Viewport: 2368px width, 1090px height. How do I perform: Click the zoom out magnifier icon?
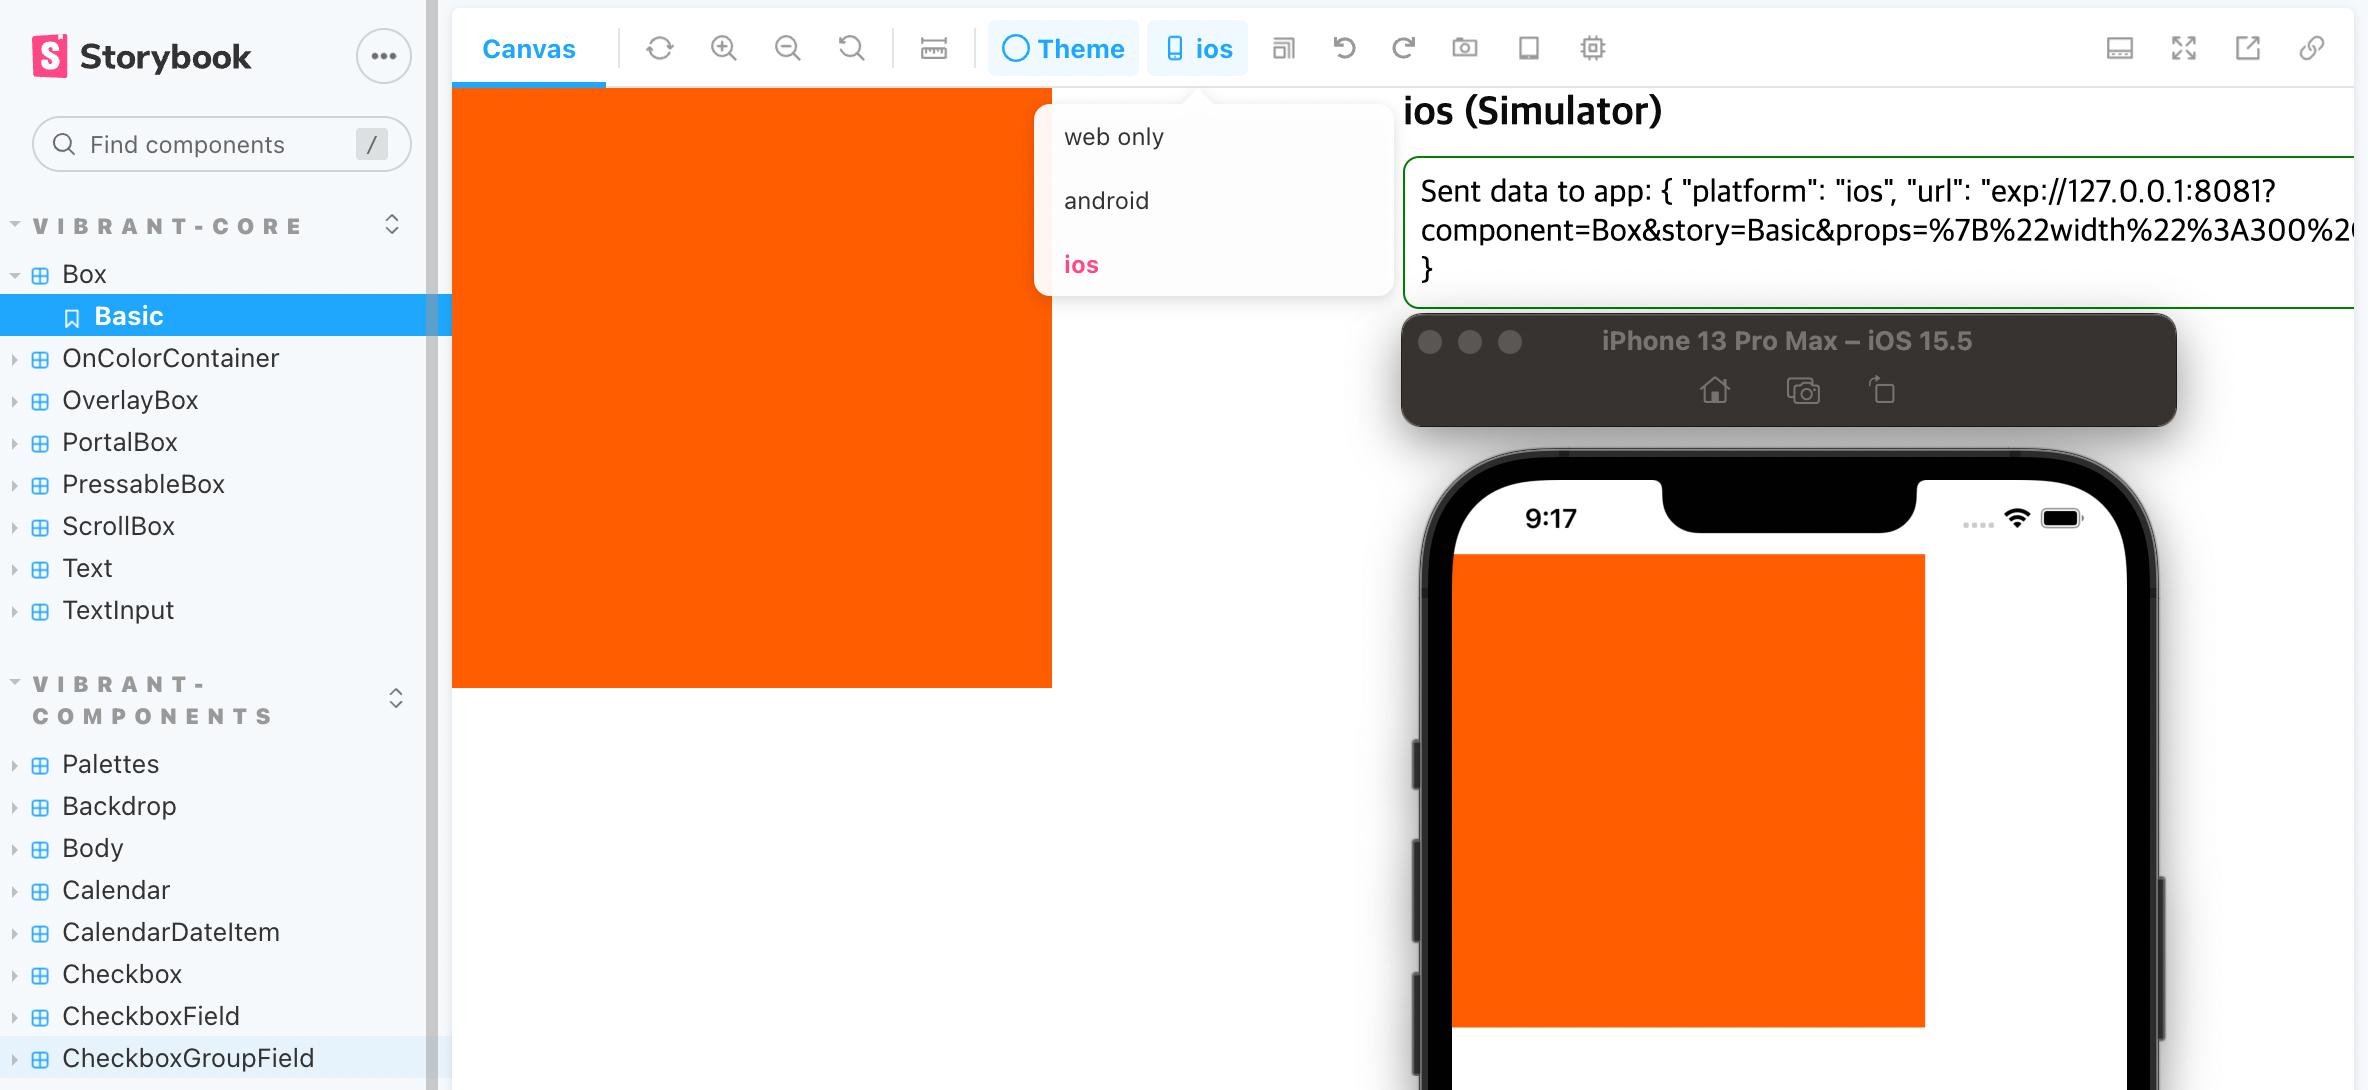pos(787,48)
